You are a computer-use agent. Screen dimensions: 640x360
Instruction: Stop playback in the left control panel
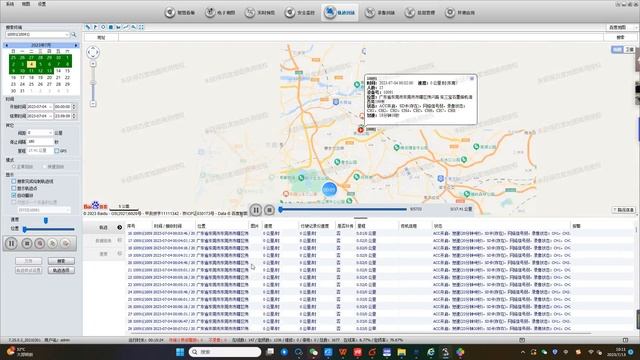coord(27,244)
